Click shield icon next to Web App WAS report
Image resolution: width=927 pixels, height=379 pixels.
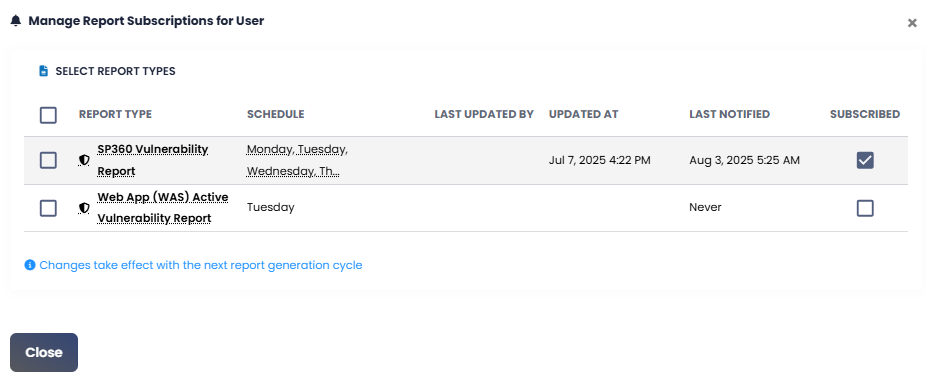coord(85,208)
